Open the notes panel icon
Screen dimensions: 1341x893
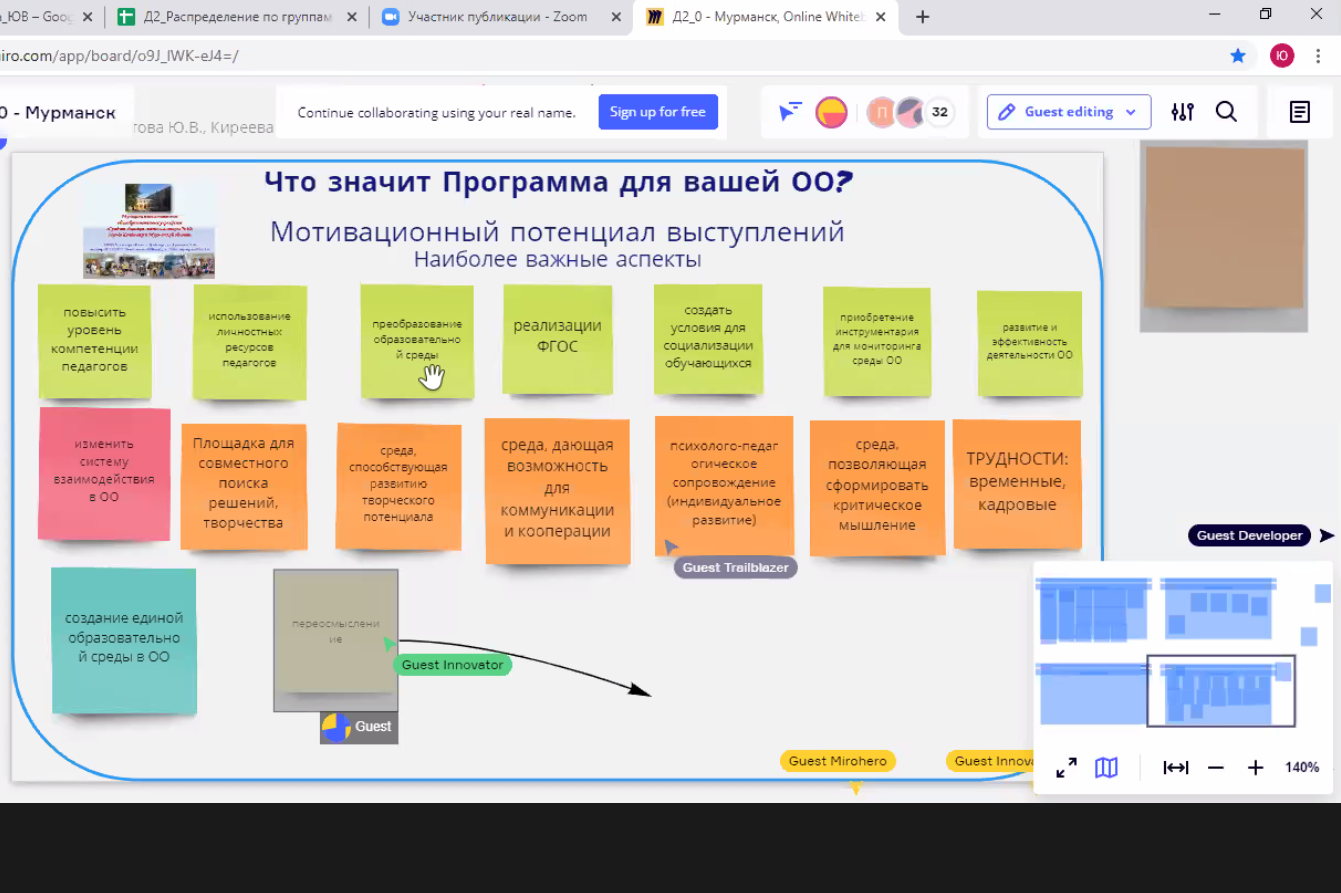[1299, 112]
